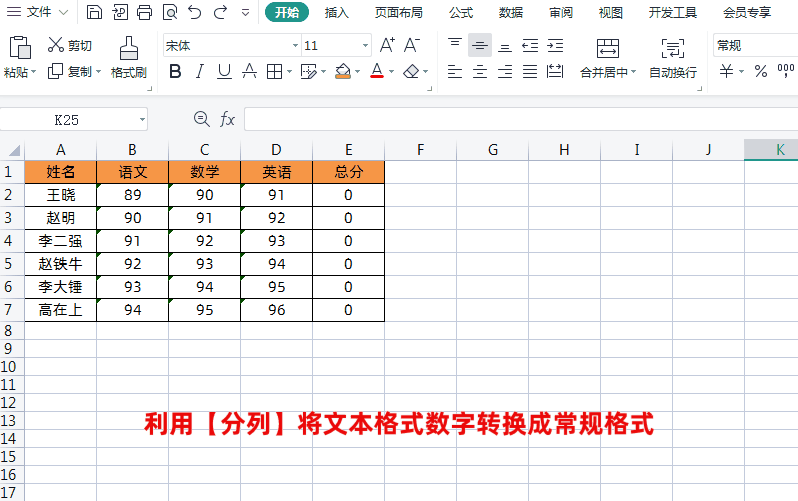798x501 pixels.
Task: Toggle italic formatting
Action: tap(200, 72)
